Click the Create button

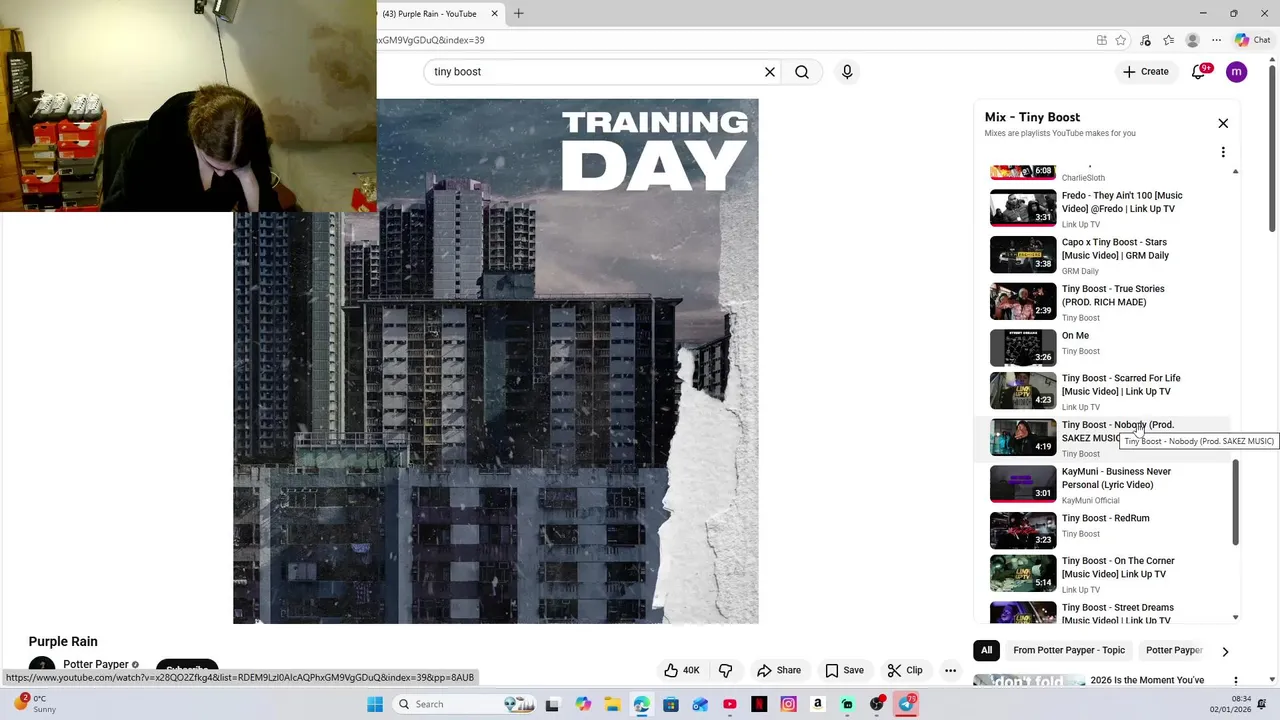coord(1146,72)
